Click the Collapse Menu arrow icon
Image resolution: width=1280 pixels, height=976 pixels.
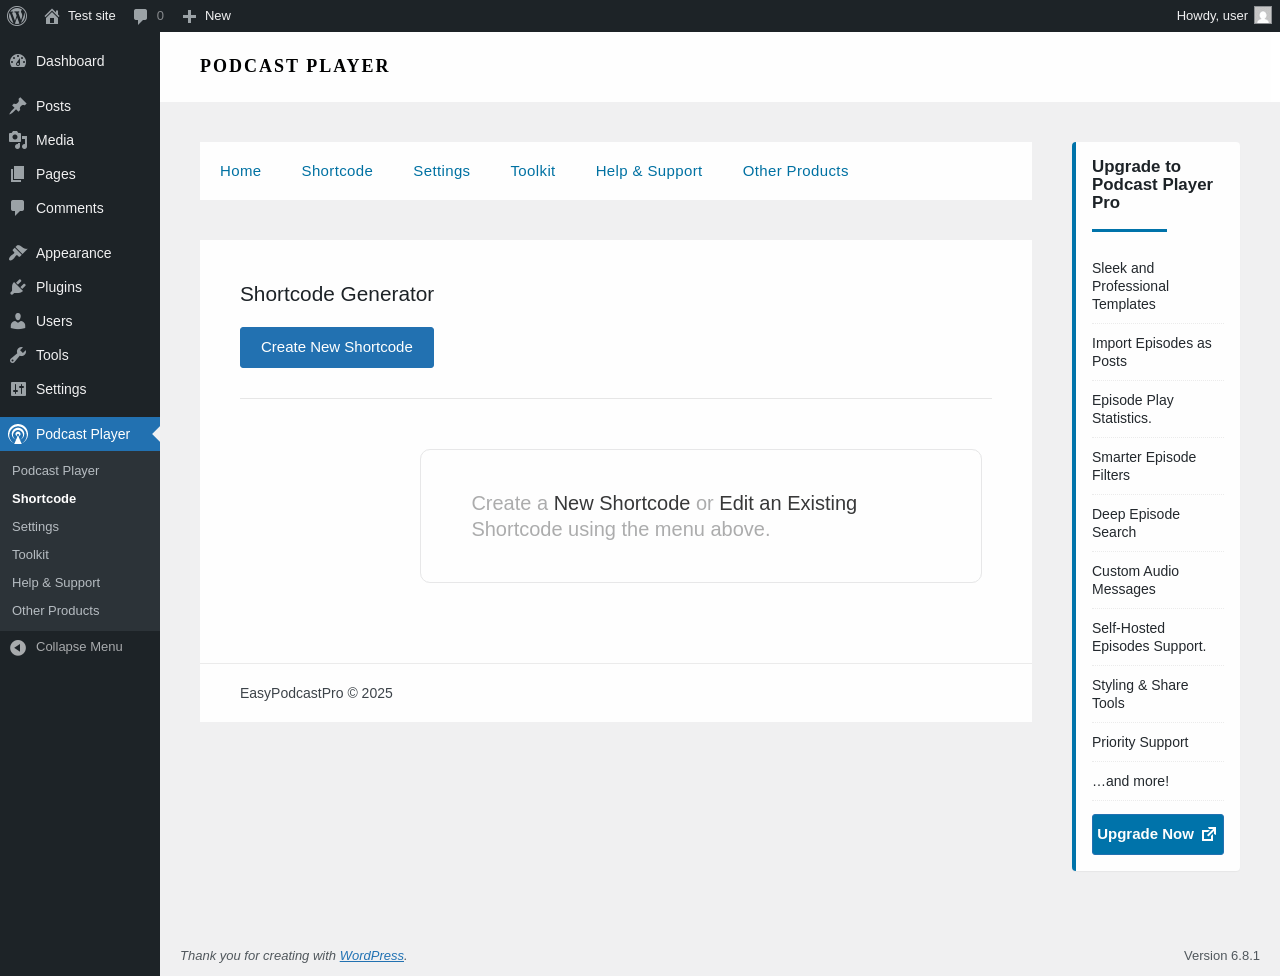click(18, 648)
